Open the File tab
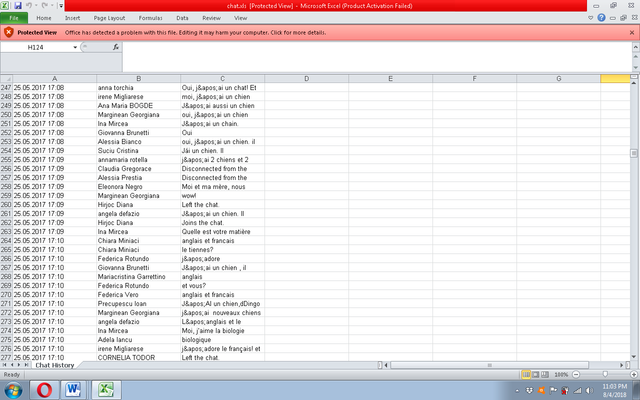The image size is (640, 400). [x=14, y=18]
